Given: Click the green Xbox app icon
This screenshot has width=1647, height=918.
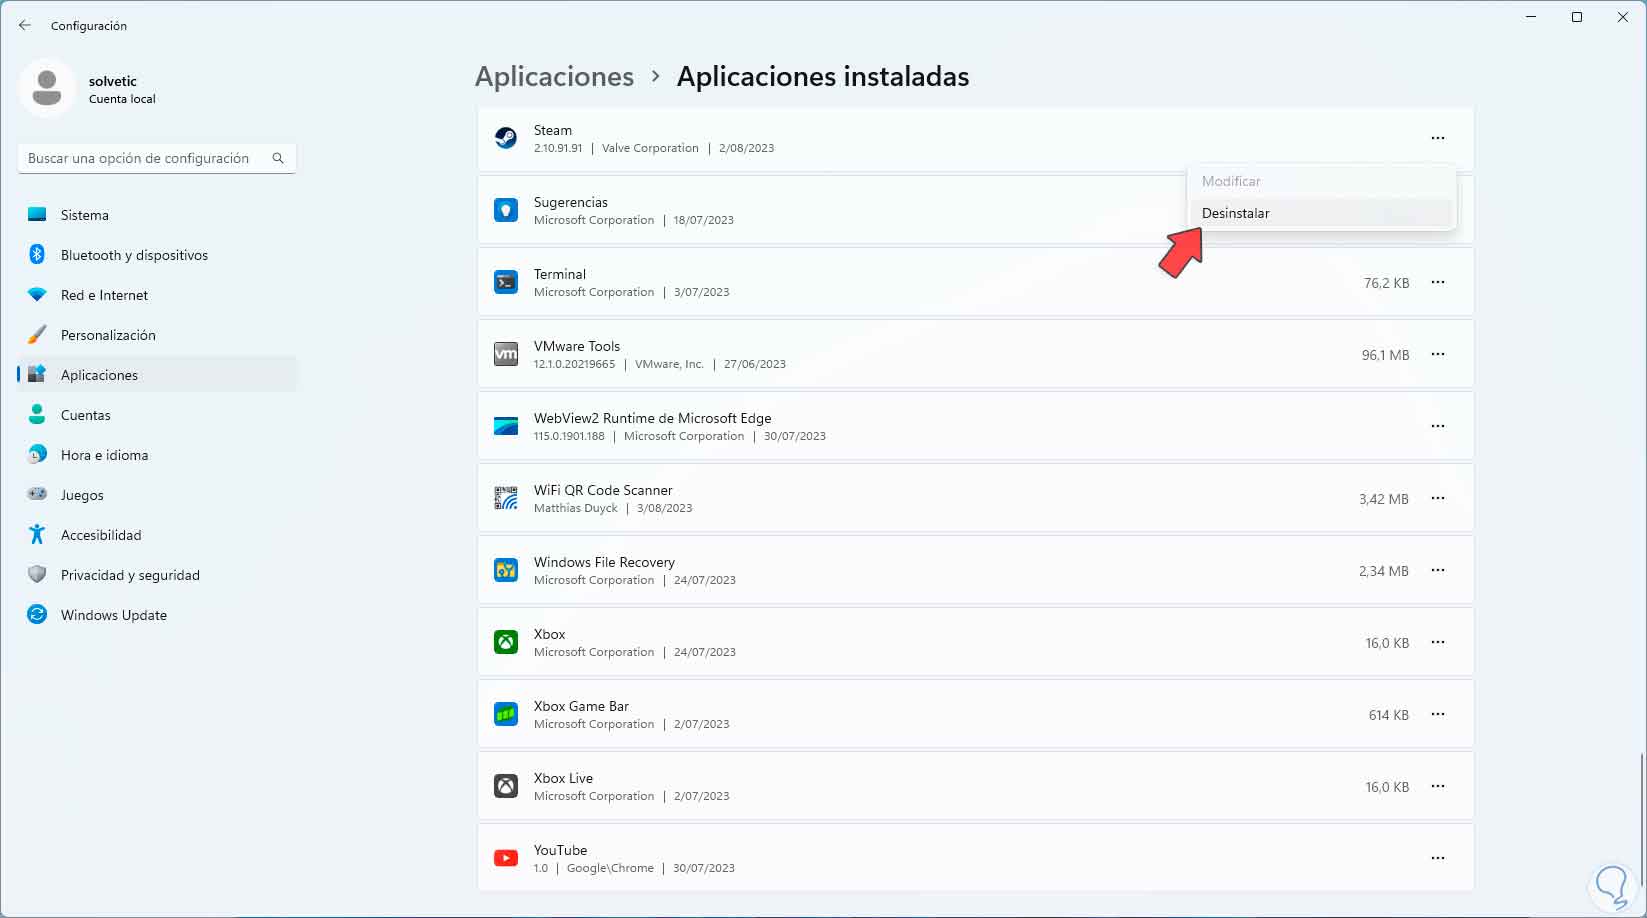Looking at the screenshot, I should pos(506,642).
